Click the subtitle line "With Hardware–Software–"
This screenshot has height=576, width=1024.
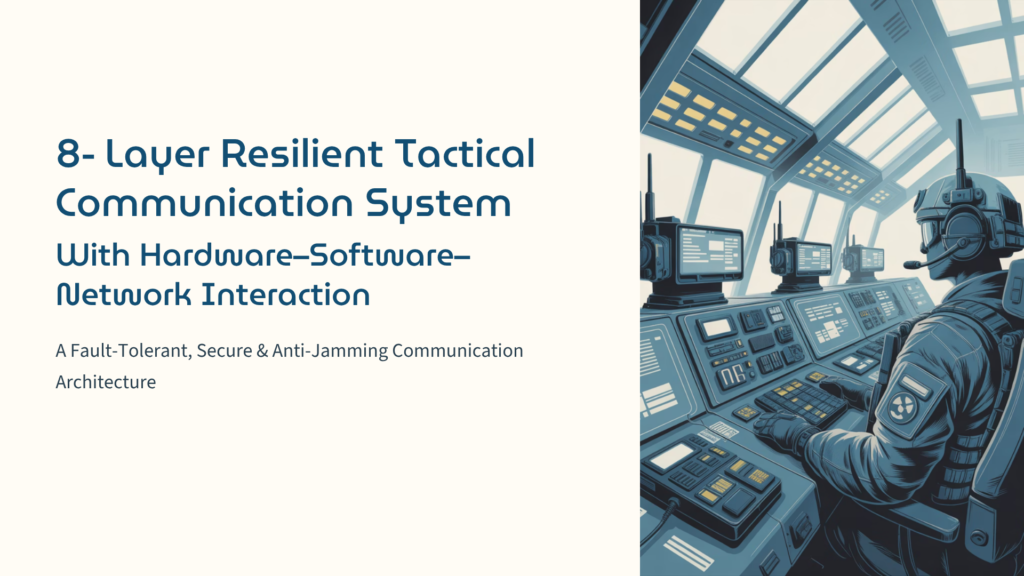tap(263, 255)
